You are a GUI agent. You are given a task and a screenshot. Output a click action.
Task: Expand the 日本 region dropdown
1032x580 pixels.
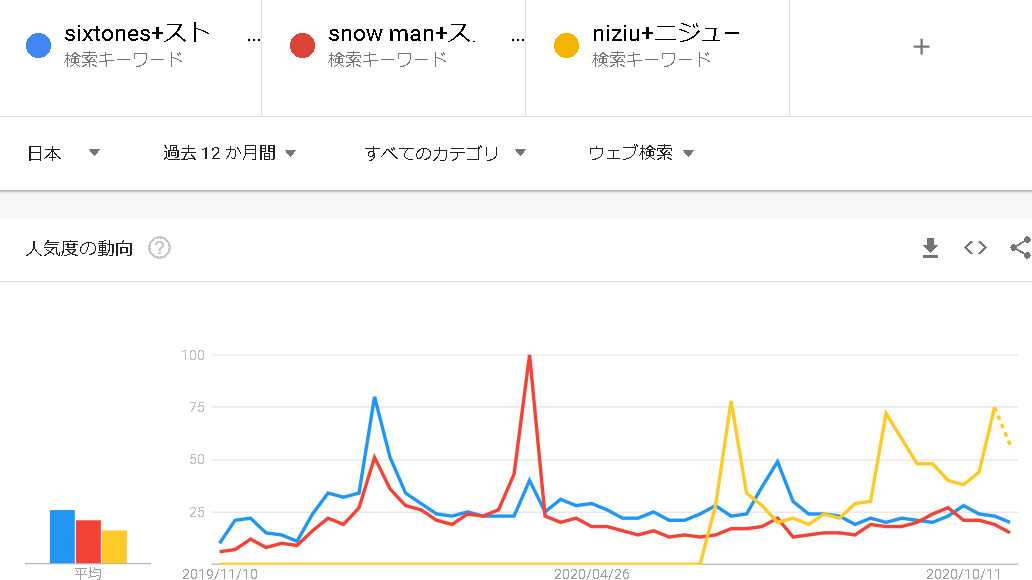[63, 153]
